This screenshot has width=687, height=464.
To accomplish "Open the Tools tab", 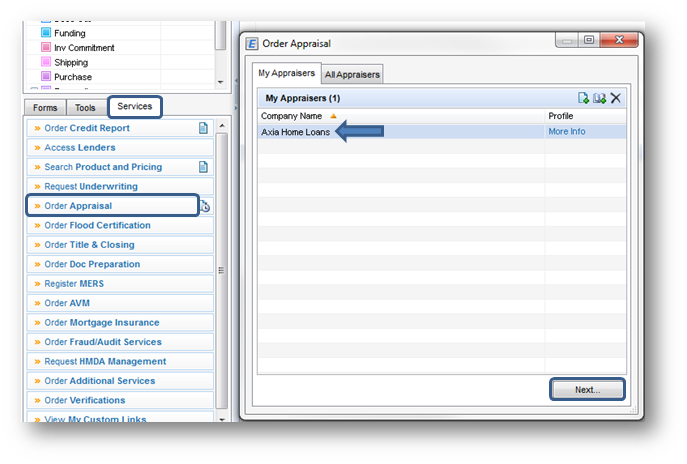I will click(86, 108).
